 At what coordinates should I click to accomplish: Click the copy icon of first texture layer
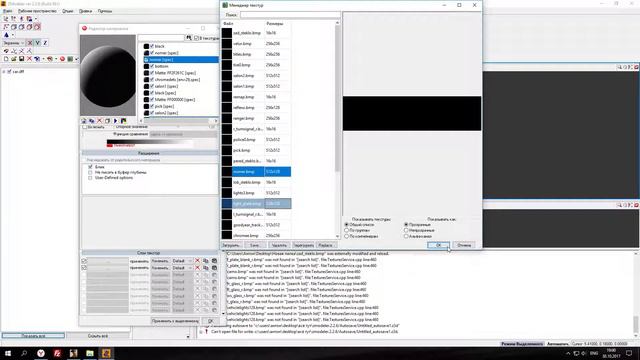pyautogui.click(x=206, y=261)
